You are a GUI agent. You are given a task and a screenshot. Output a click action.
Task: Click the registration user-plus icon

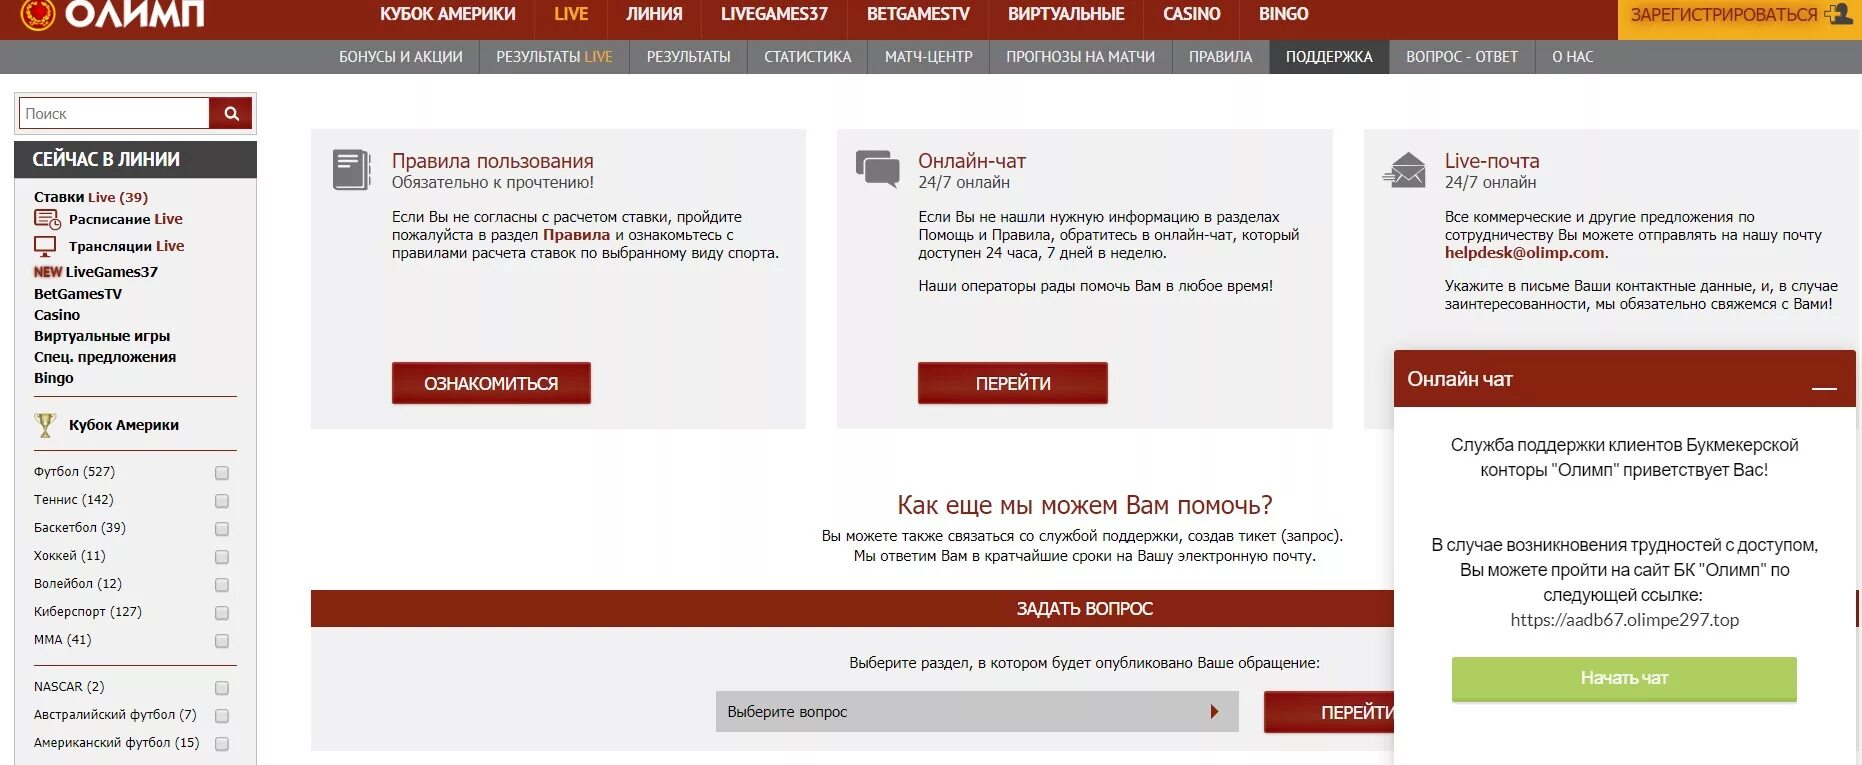coord(1838,14)
